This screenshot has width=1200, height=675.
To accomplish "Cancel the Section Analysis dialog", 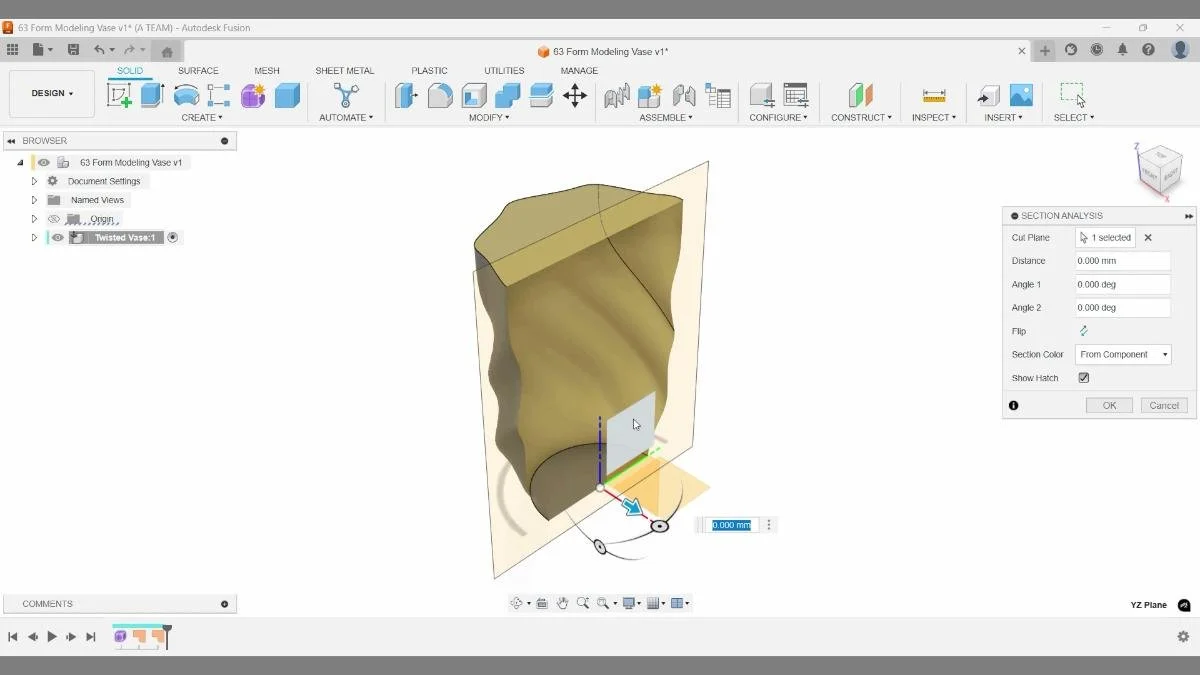I will coord(1163,405).
